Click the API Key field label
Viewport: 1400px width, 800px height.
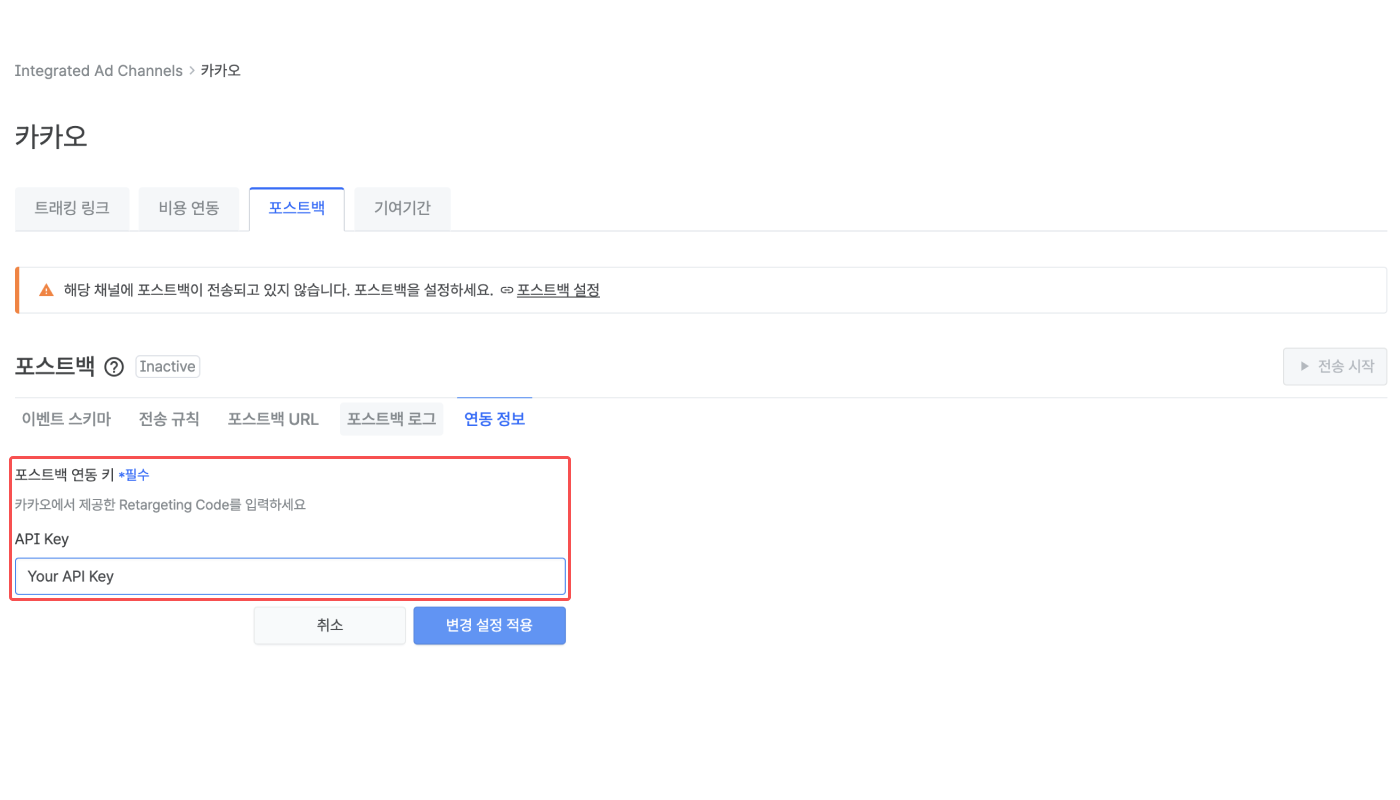click(x=42, y=539)
